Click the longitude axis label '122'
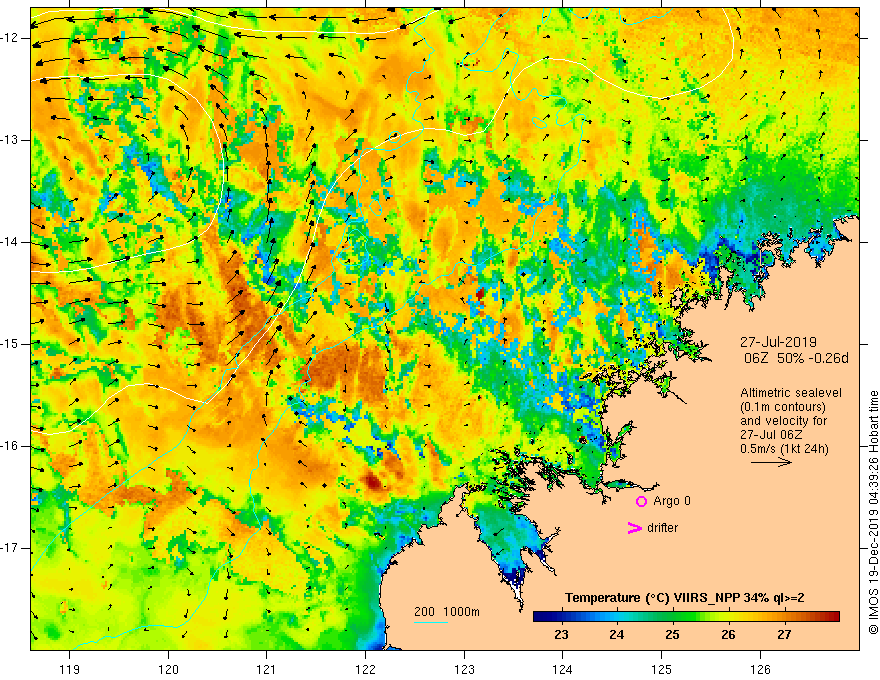Image resolution: width=880 pixels, height=680 pixels. pyautogui.click(x=365, y=669)
